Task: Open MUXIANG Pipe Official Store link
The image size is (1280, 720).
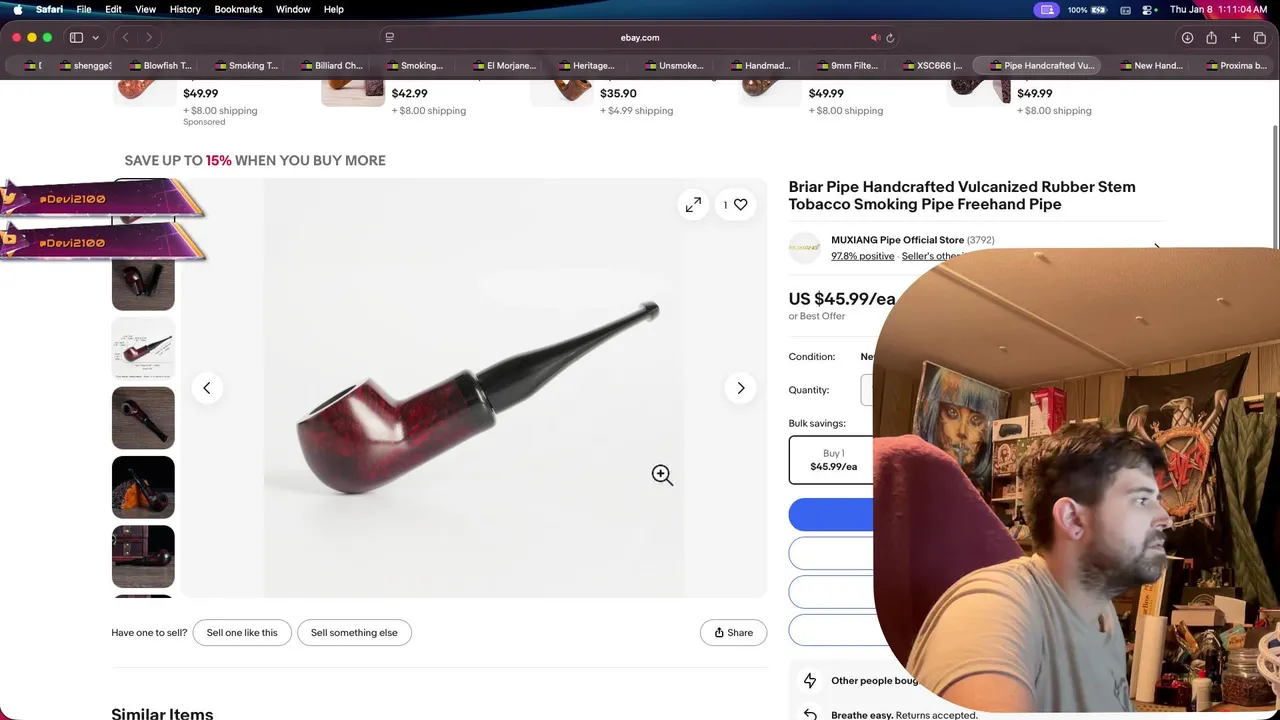Action: coord(897,240)
